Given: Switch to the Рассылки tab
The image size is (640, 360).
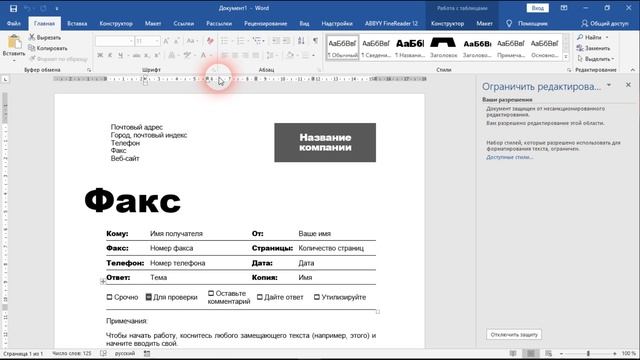Looking at the screenshot, I should point(219,24).
